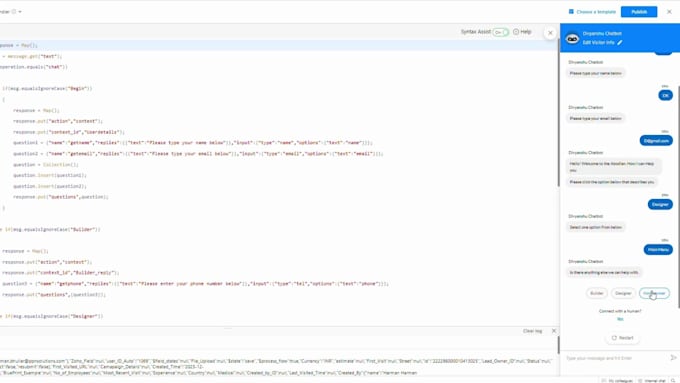
Task: Click the Main Menu visitor reply bubble
Action: 658,250
